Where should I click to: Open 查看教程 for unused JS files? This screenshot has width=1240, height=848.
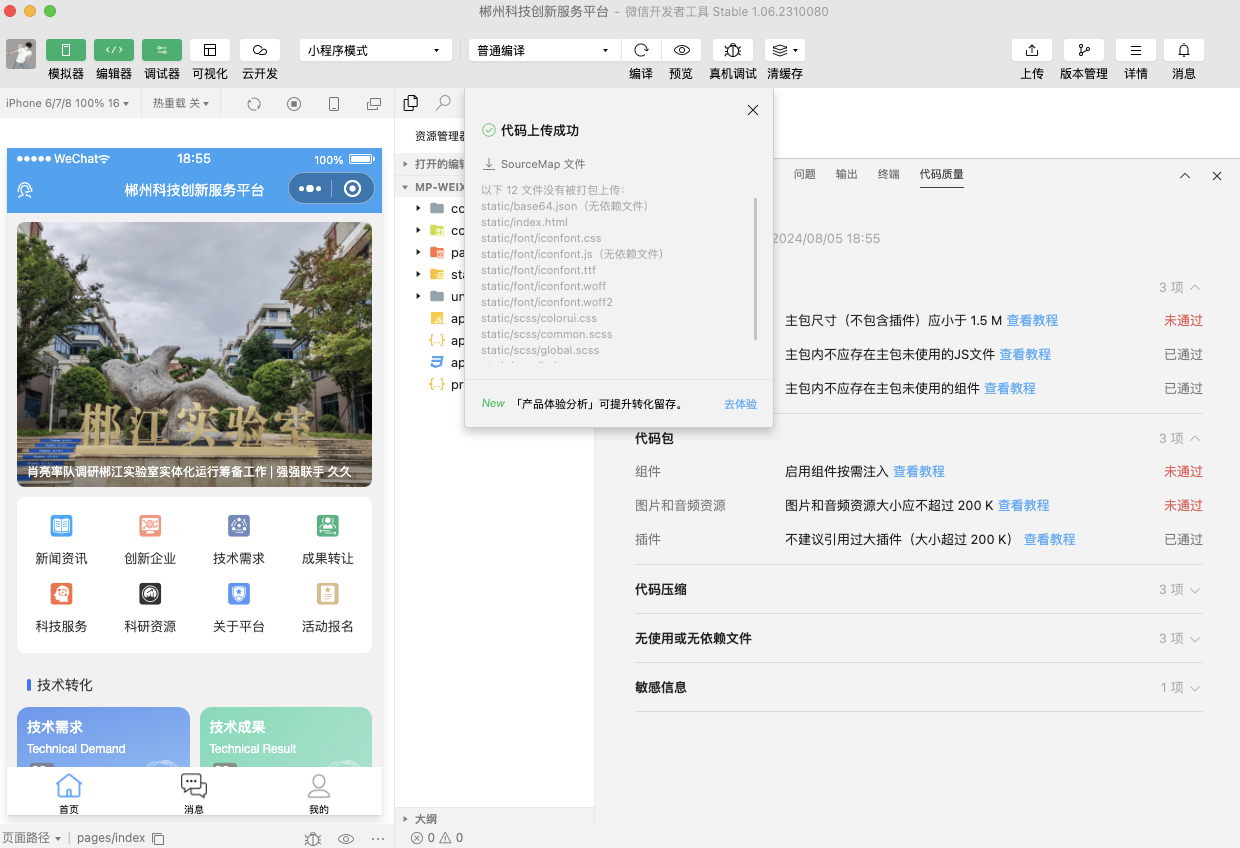pos(1025,354)
